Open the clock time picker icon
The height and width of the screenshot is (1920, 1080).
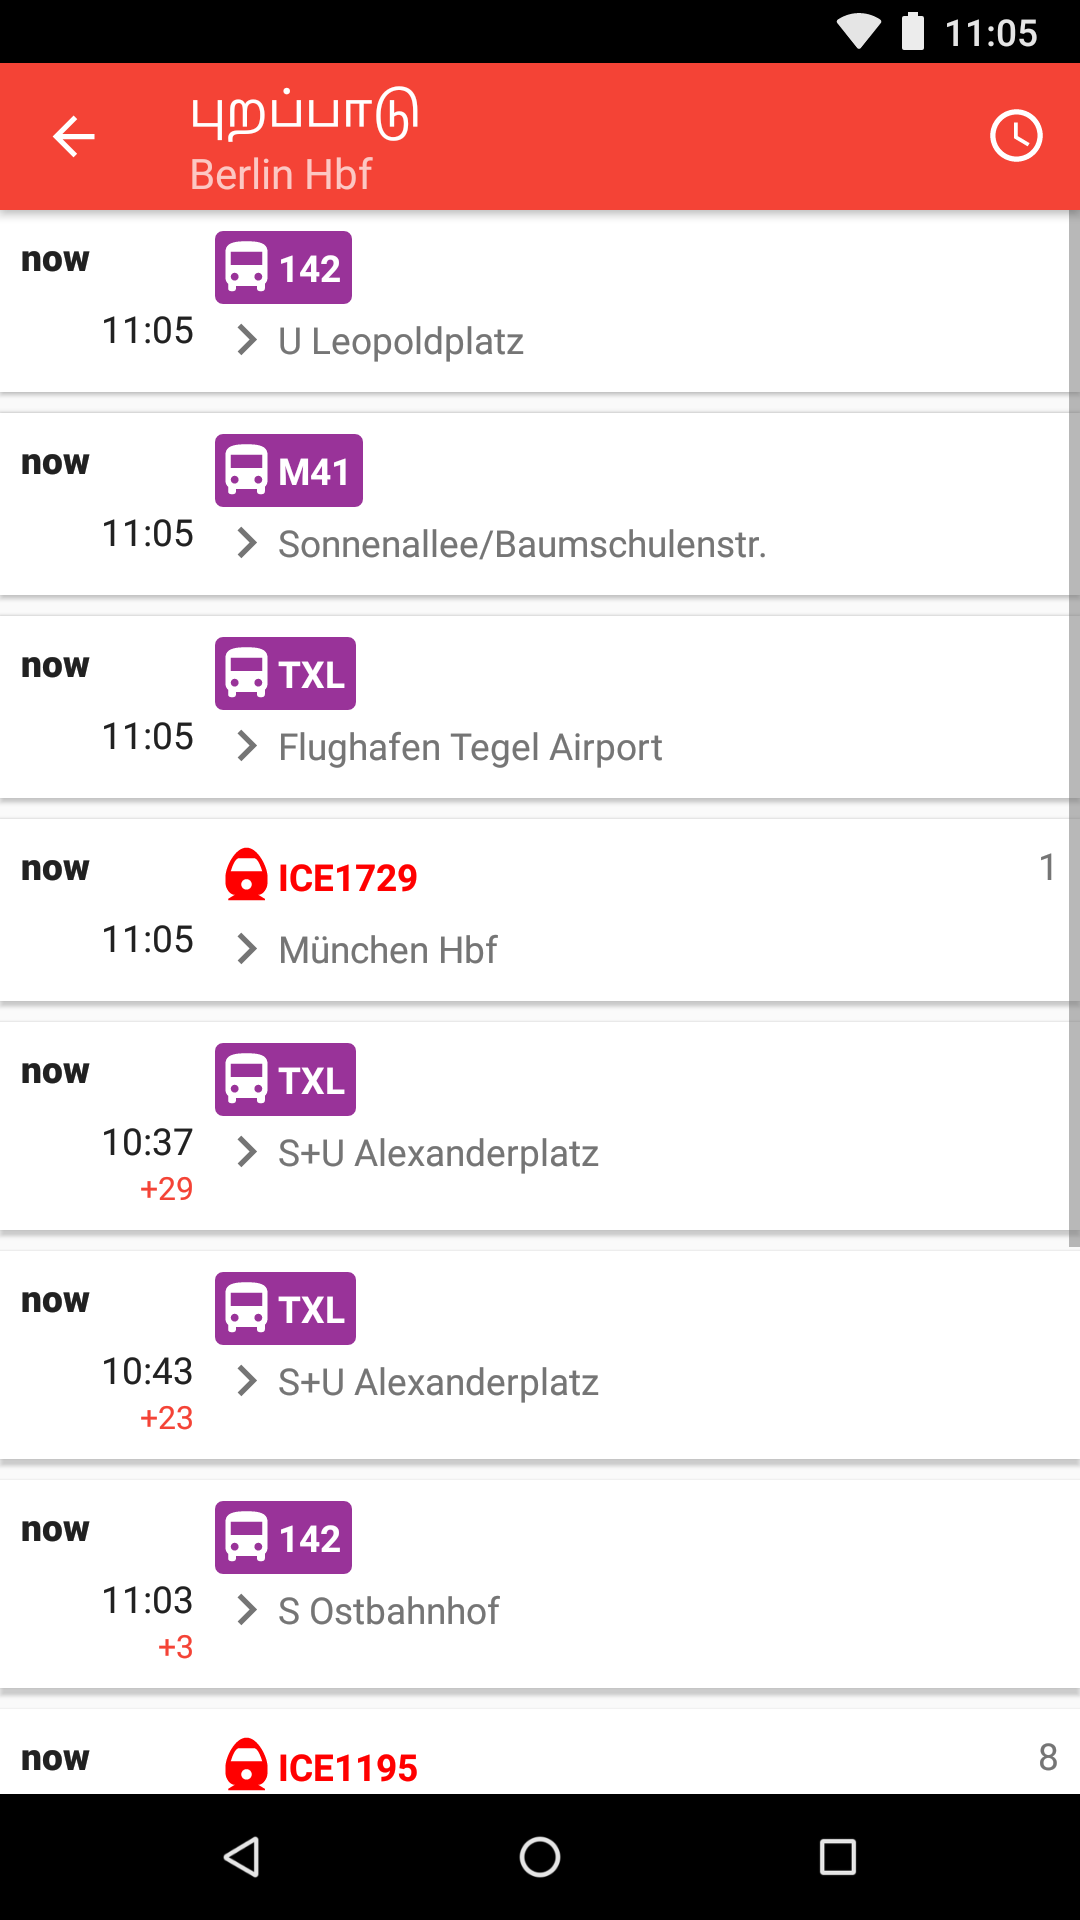pos(1016,136)
